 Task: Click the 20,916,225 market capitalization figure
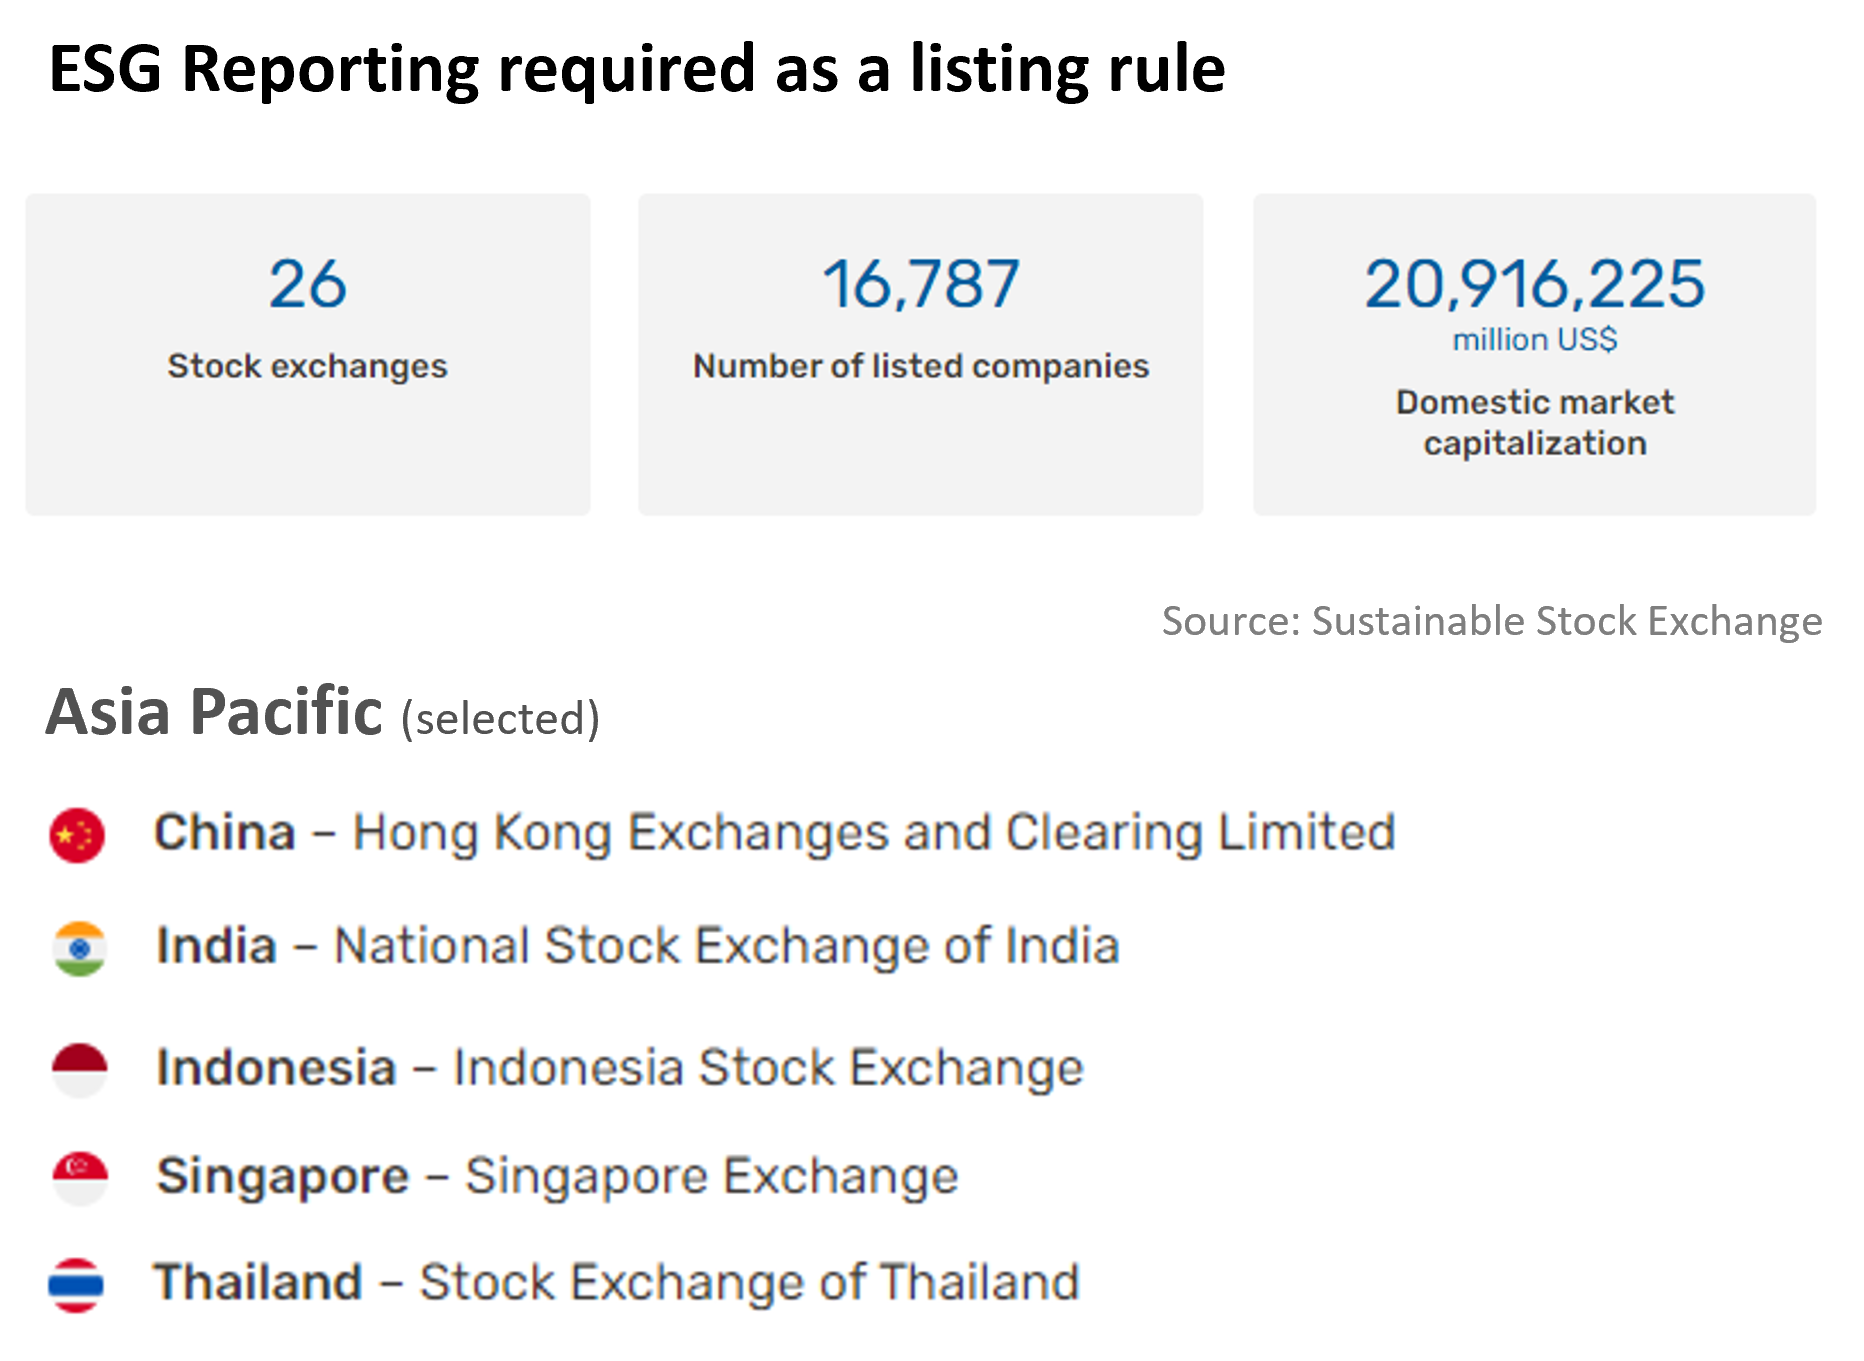(1534, 284)
